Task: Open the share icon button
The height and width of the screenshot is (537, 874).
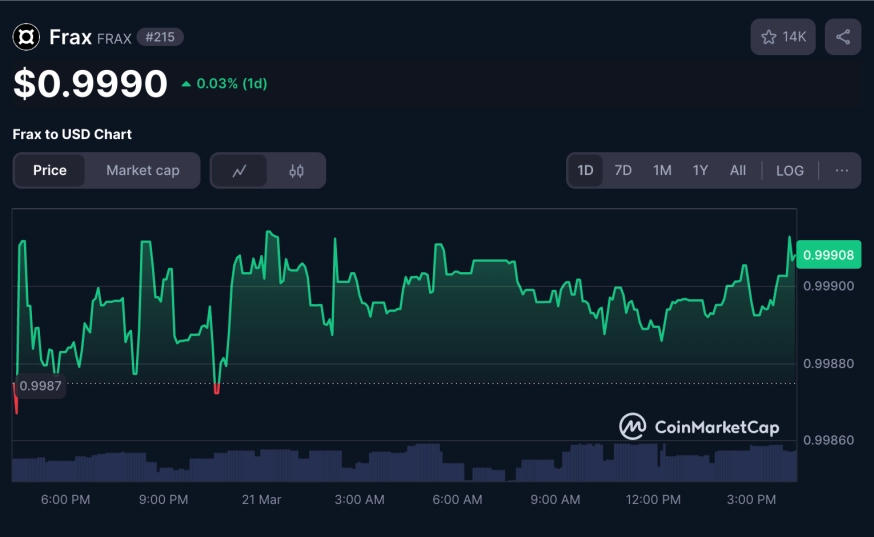Action: pos(843,37)
